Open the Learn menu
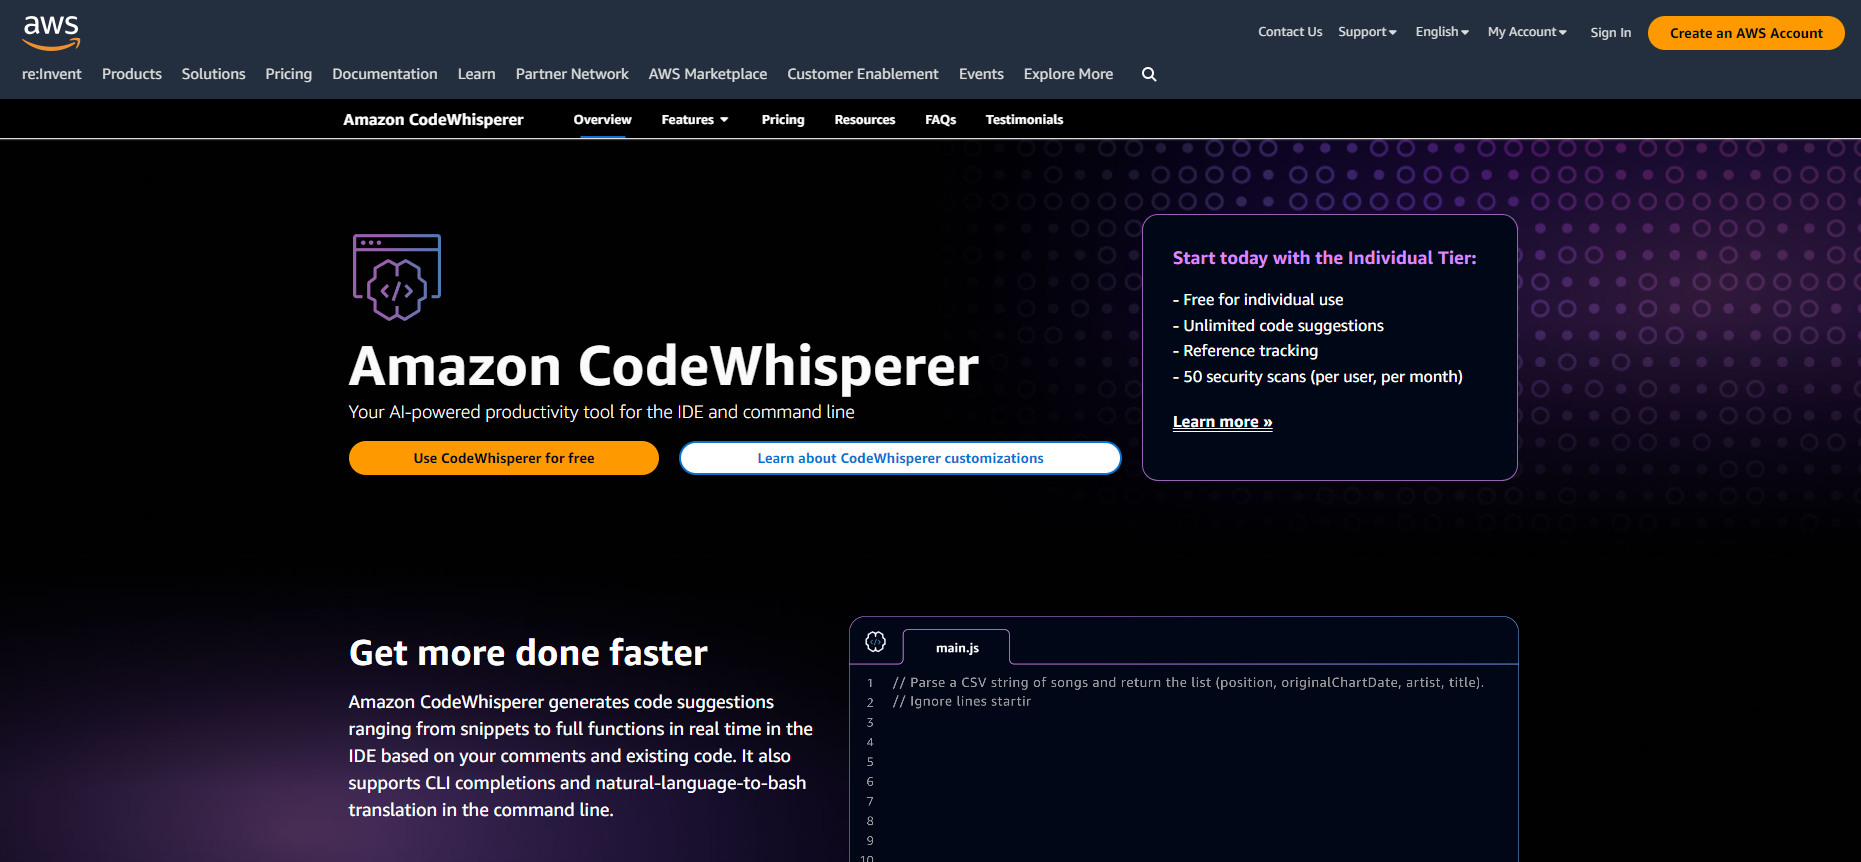1861x862 pixels. coord(476,74)
